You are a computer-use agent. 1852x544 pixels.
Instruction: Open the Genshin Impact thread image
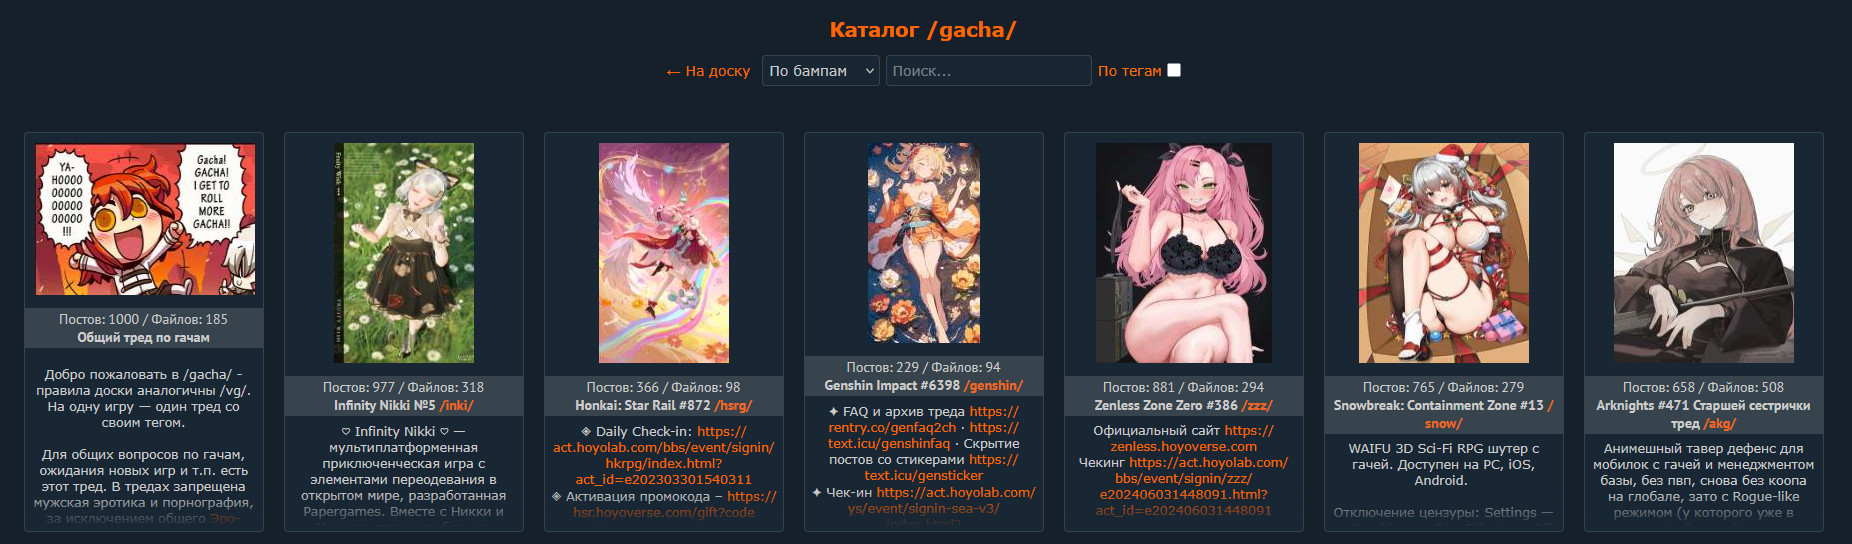(x=924, y=243)
